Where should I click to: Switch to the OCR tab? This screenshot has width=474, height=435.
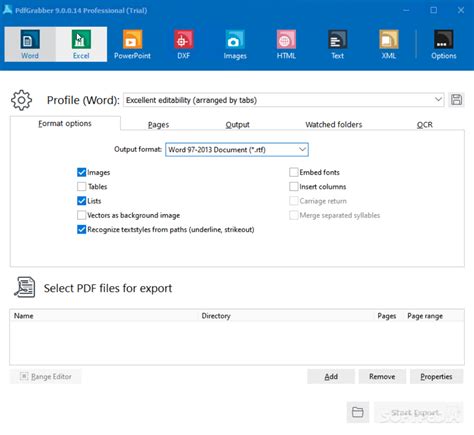pos(425,125)
